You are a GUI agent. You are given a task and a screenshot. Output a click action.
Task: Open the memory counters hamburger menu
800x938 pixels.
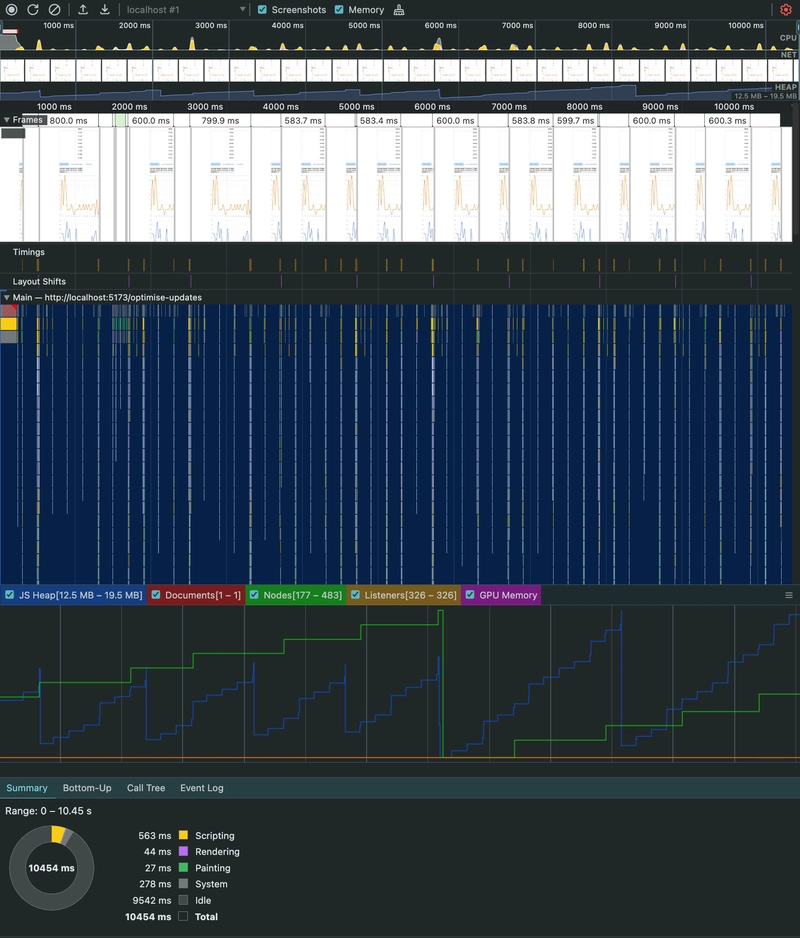click(789, 595)
